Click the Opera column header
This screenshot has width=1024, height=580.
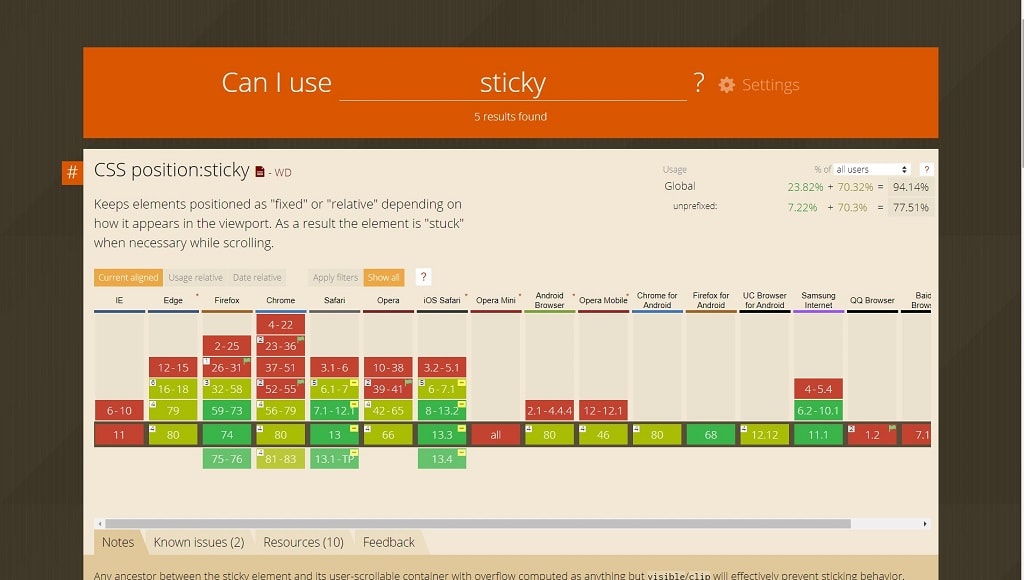388,300
